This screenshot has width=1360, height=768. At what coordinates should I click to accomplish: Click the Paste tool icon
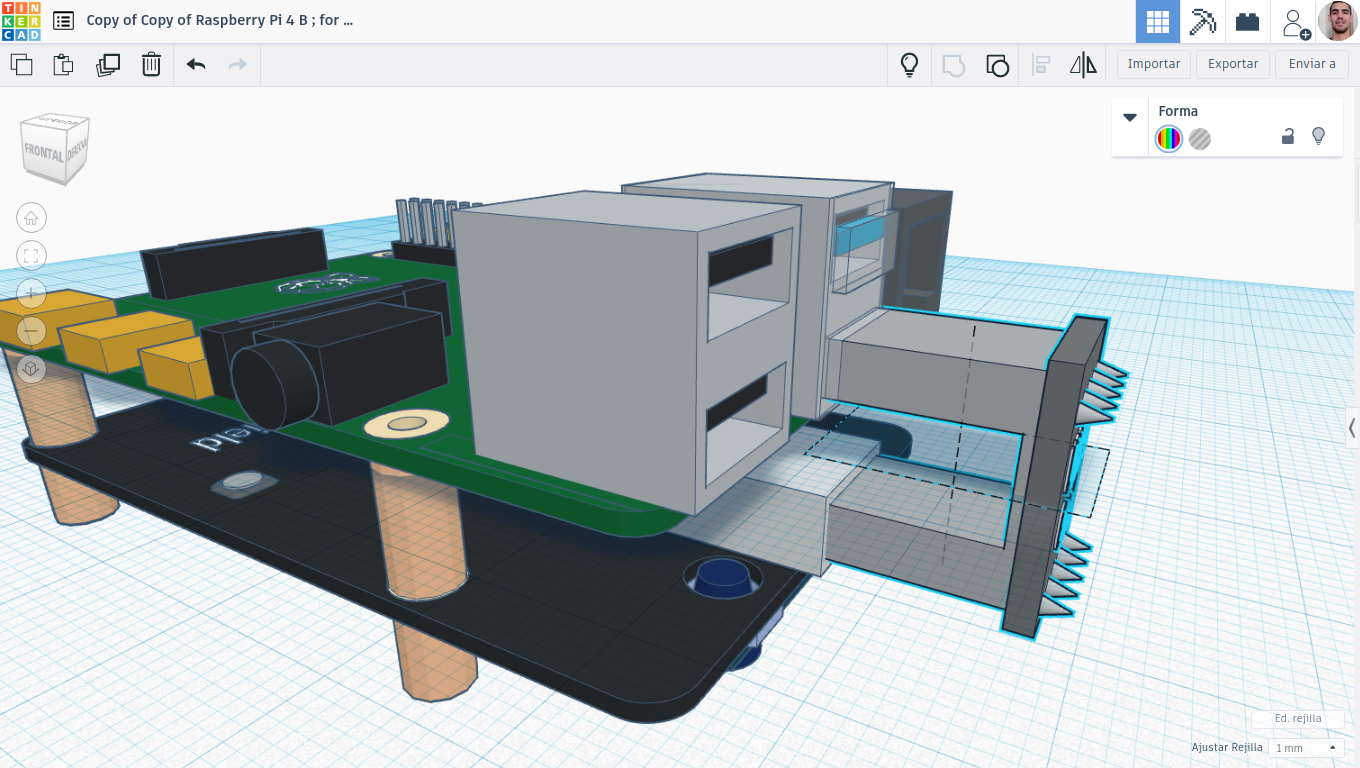(63, 65)
